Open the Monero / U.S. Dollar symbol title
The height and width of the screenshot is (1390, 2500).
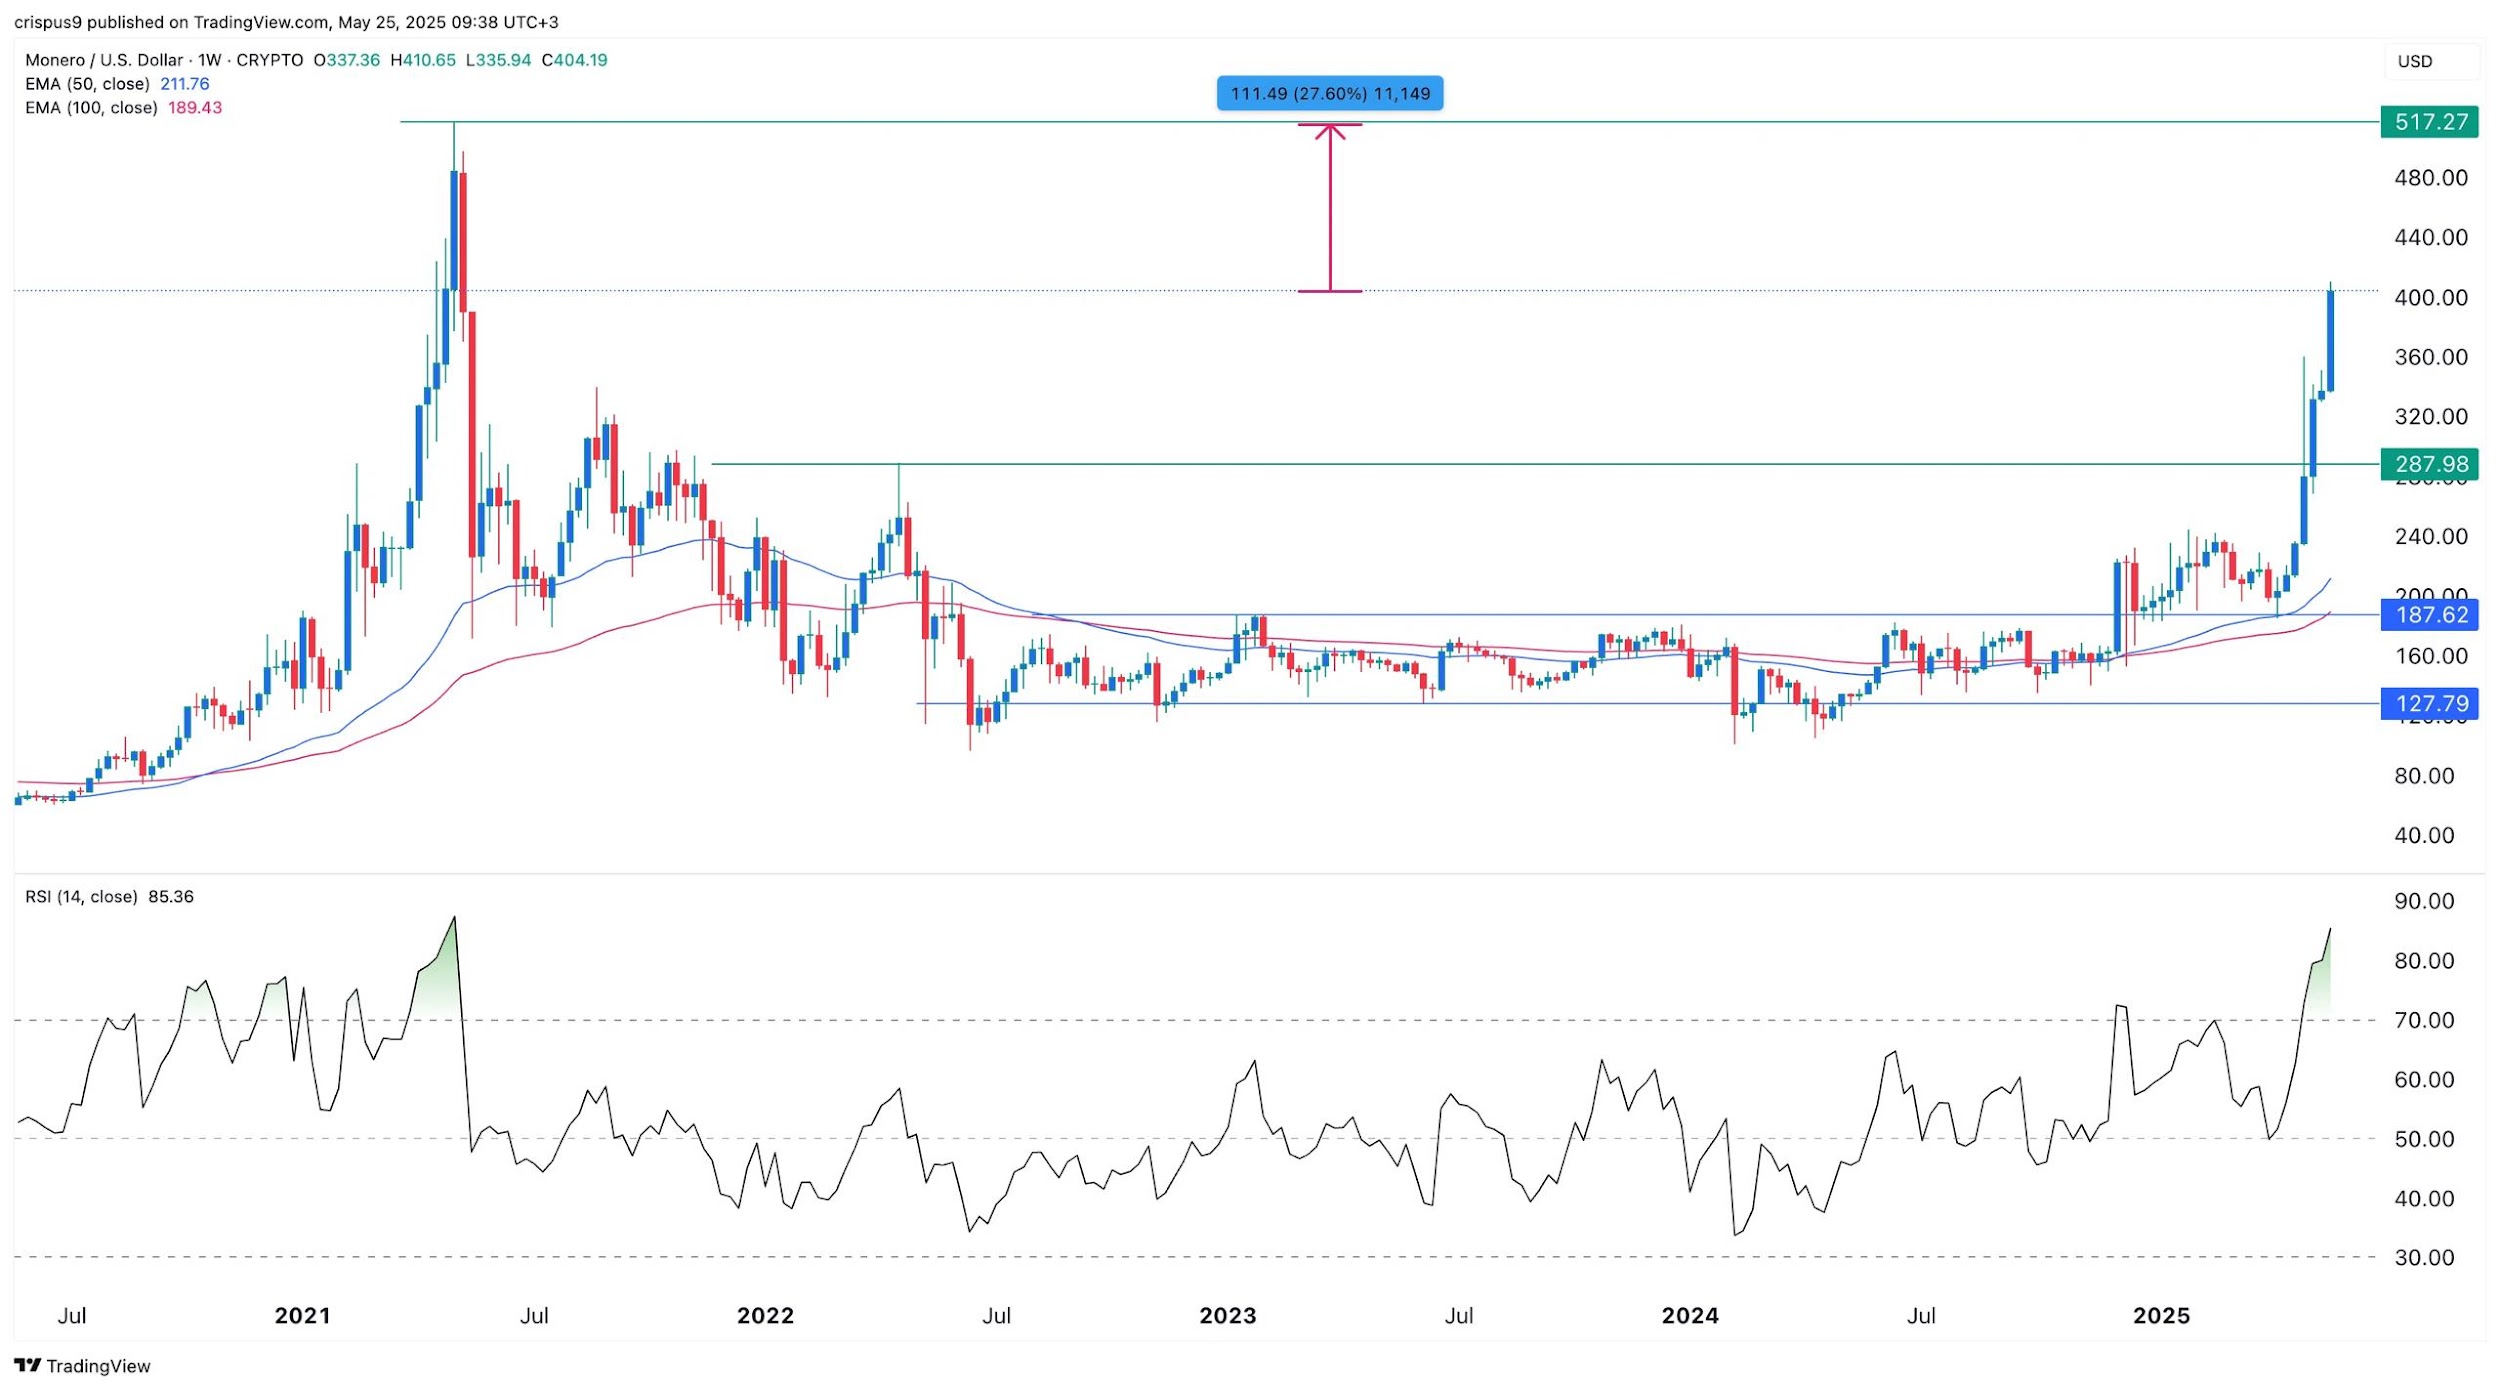tap(104, 60)
